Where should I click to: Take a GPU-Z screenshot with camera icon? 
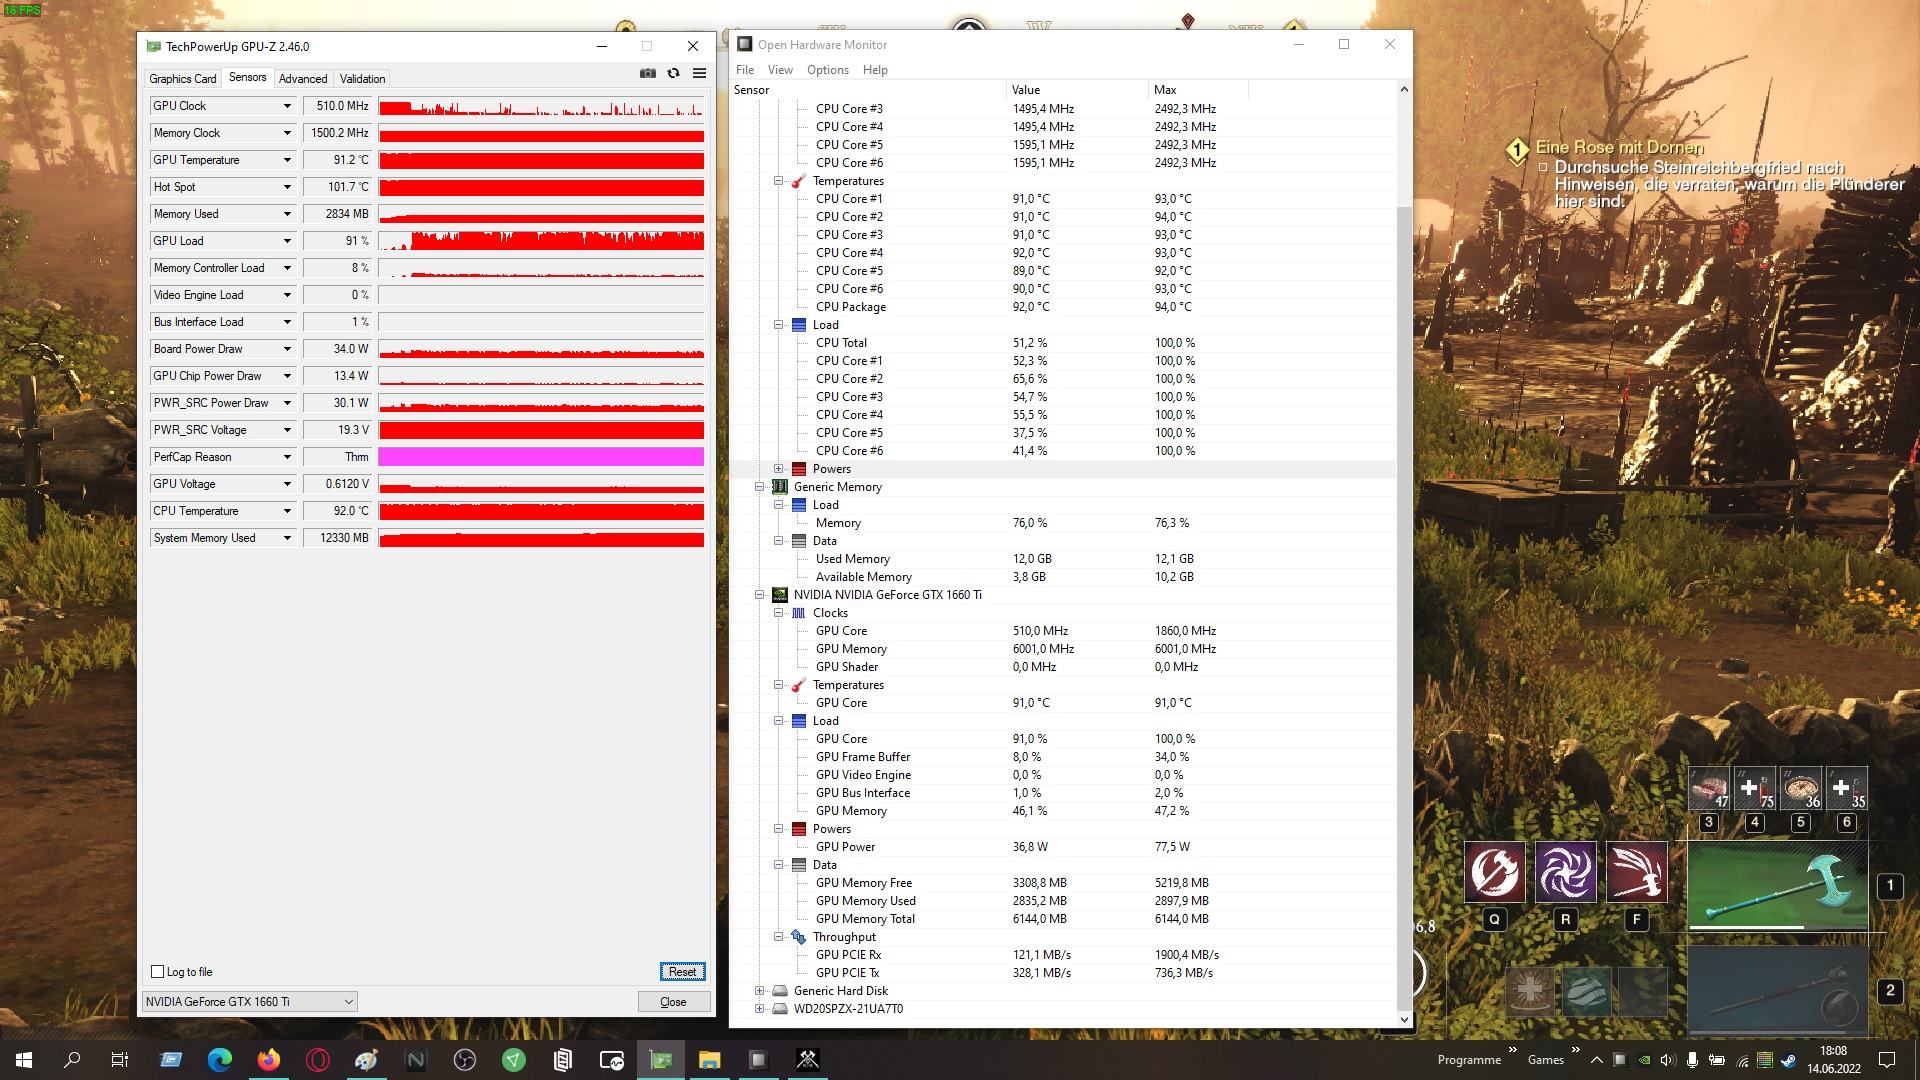[x=648, y=73]
